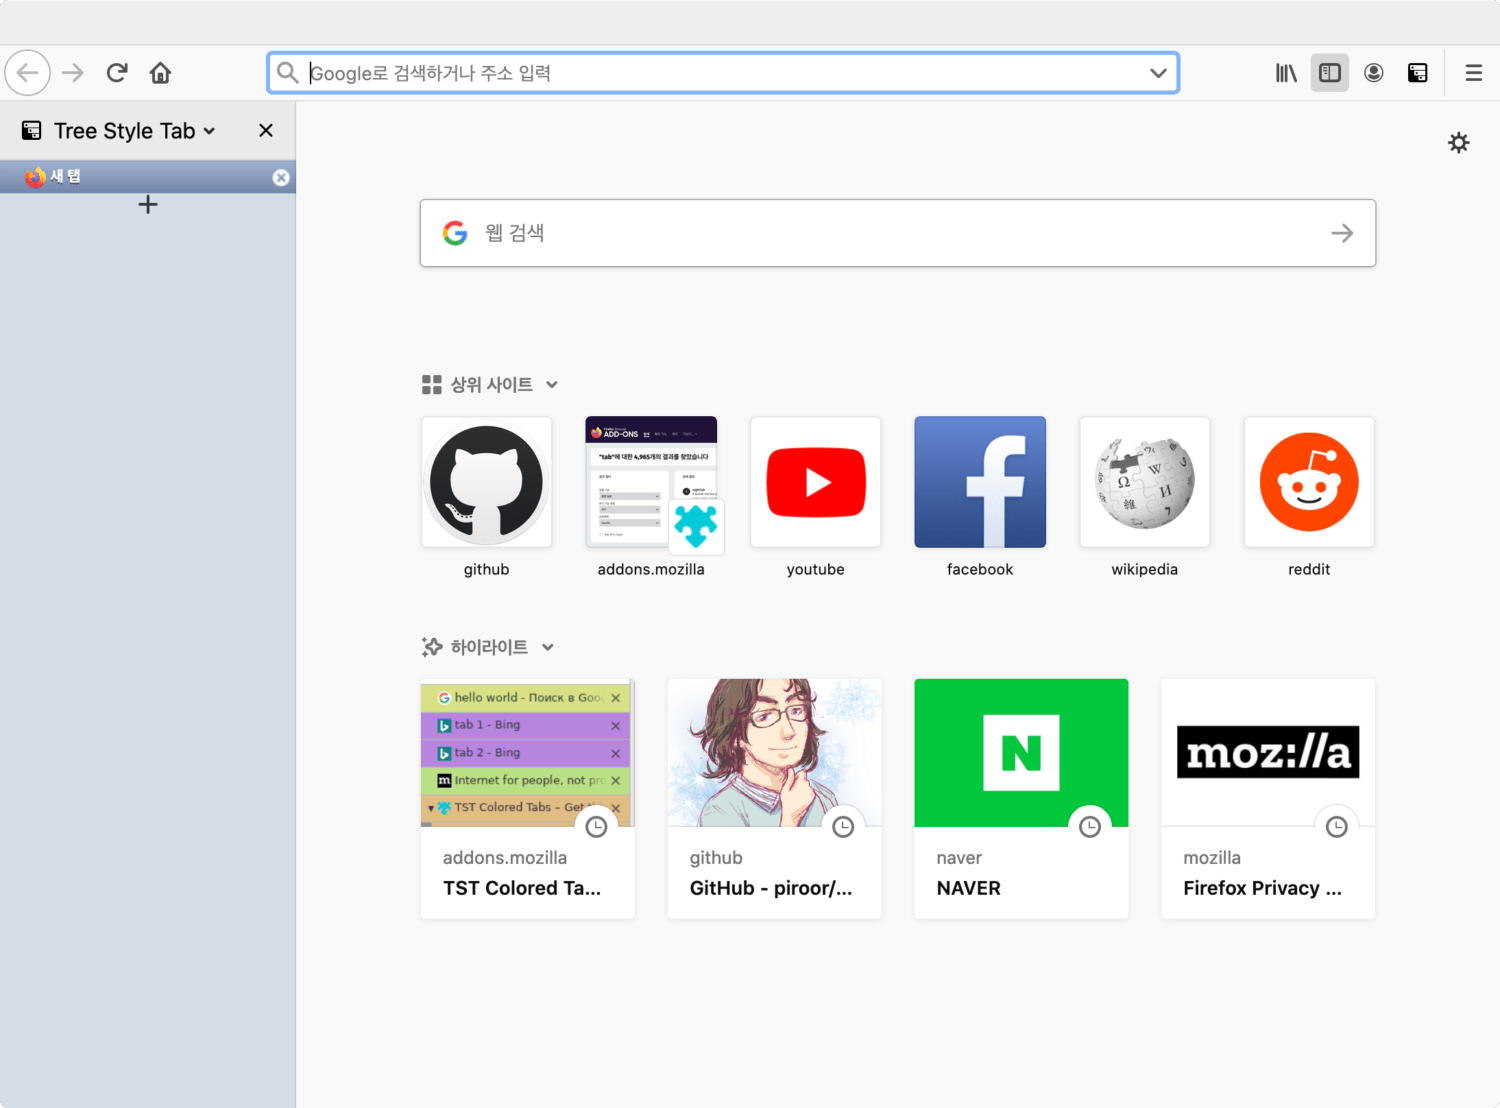Select the 새 탭 tab in sidebar

[x=147, y=177]
